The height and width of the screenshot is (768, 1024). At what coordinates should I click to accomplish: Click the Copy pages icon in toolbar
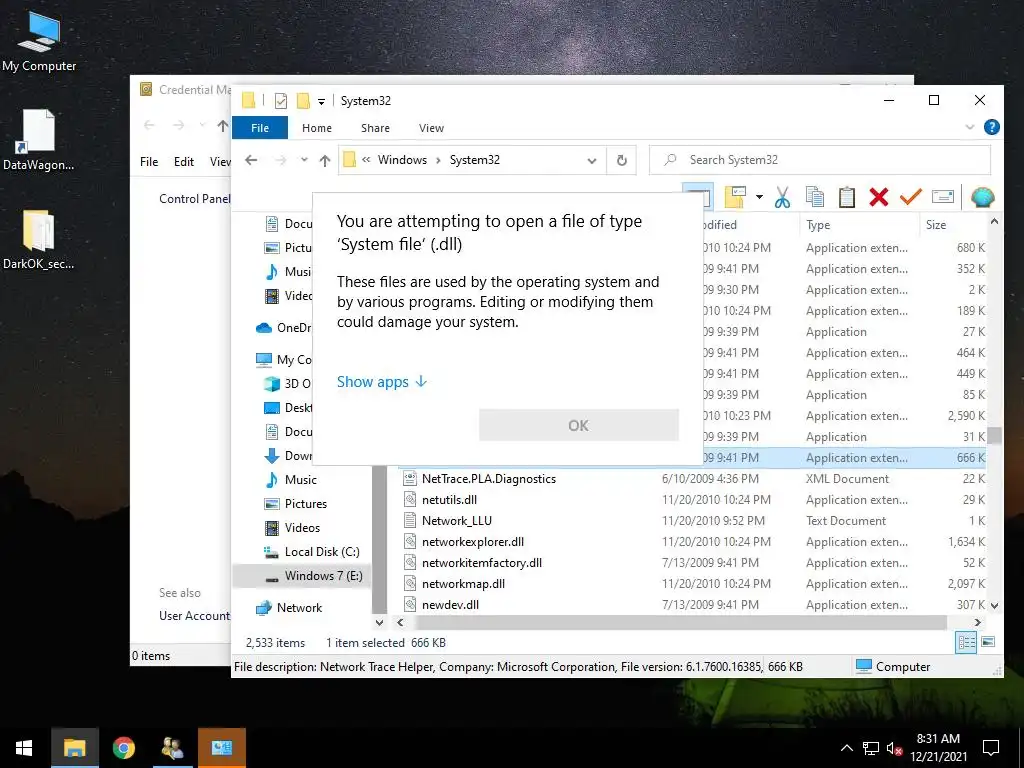(x=814, y=197)
